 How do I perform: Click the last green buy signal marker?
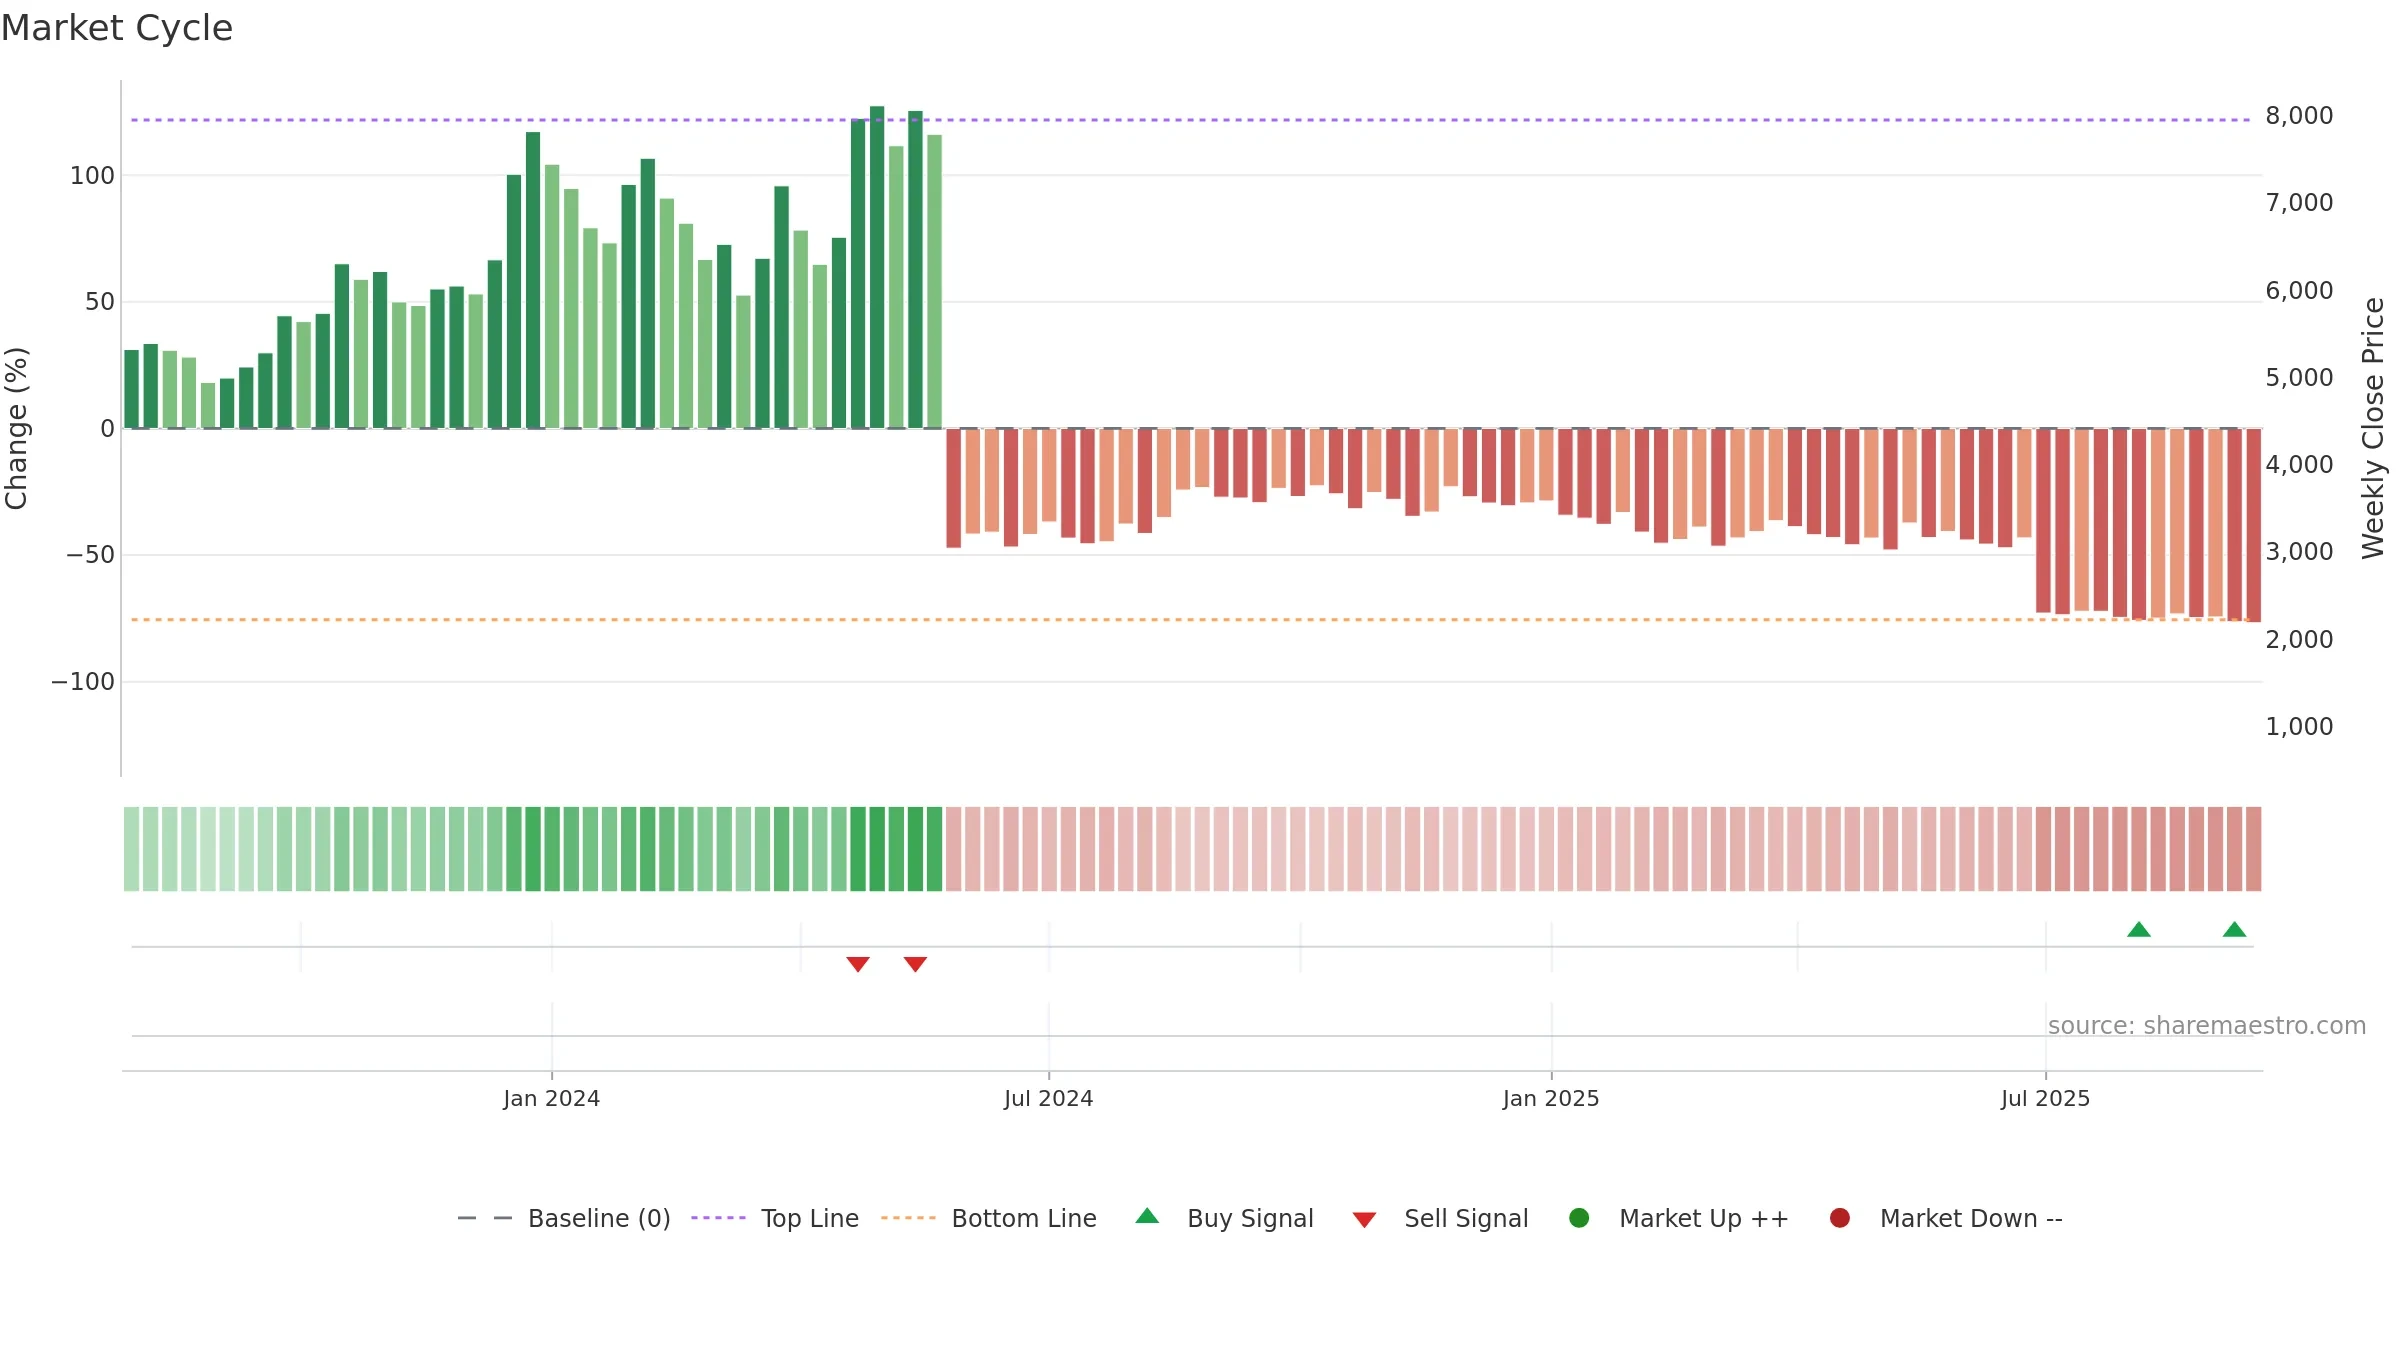coord(2234,929)
